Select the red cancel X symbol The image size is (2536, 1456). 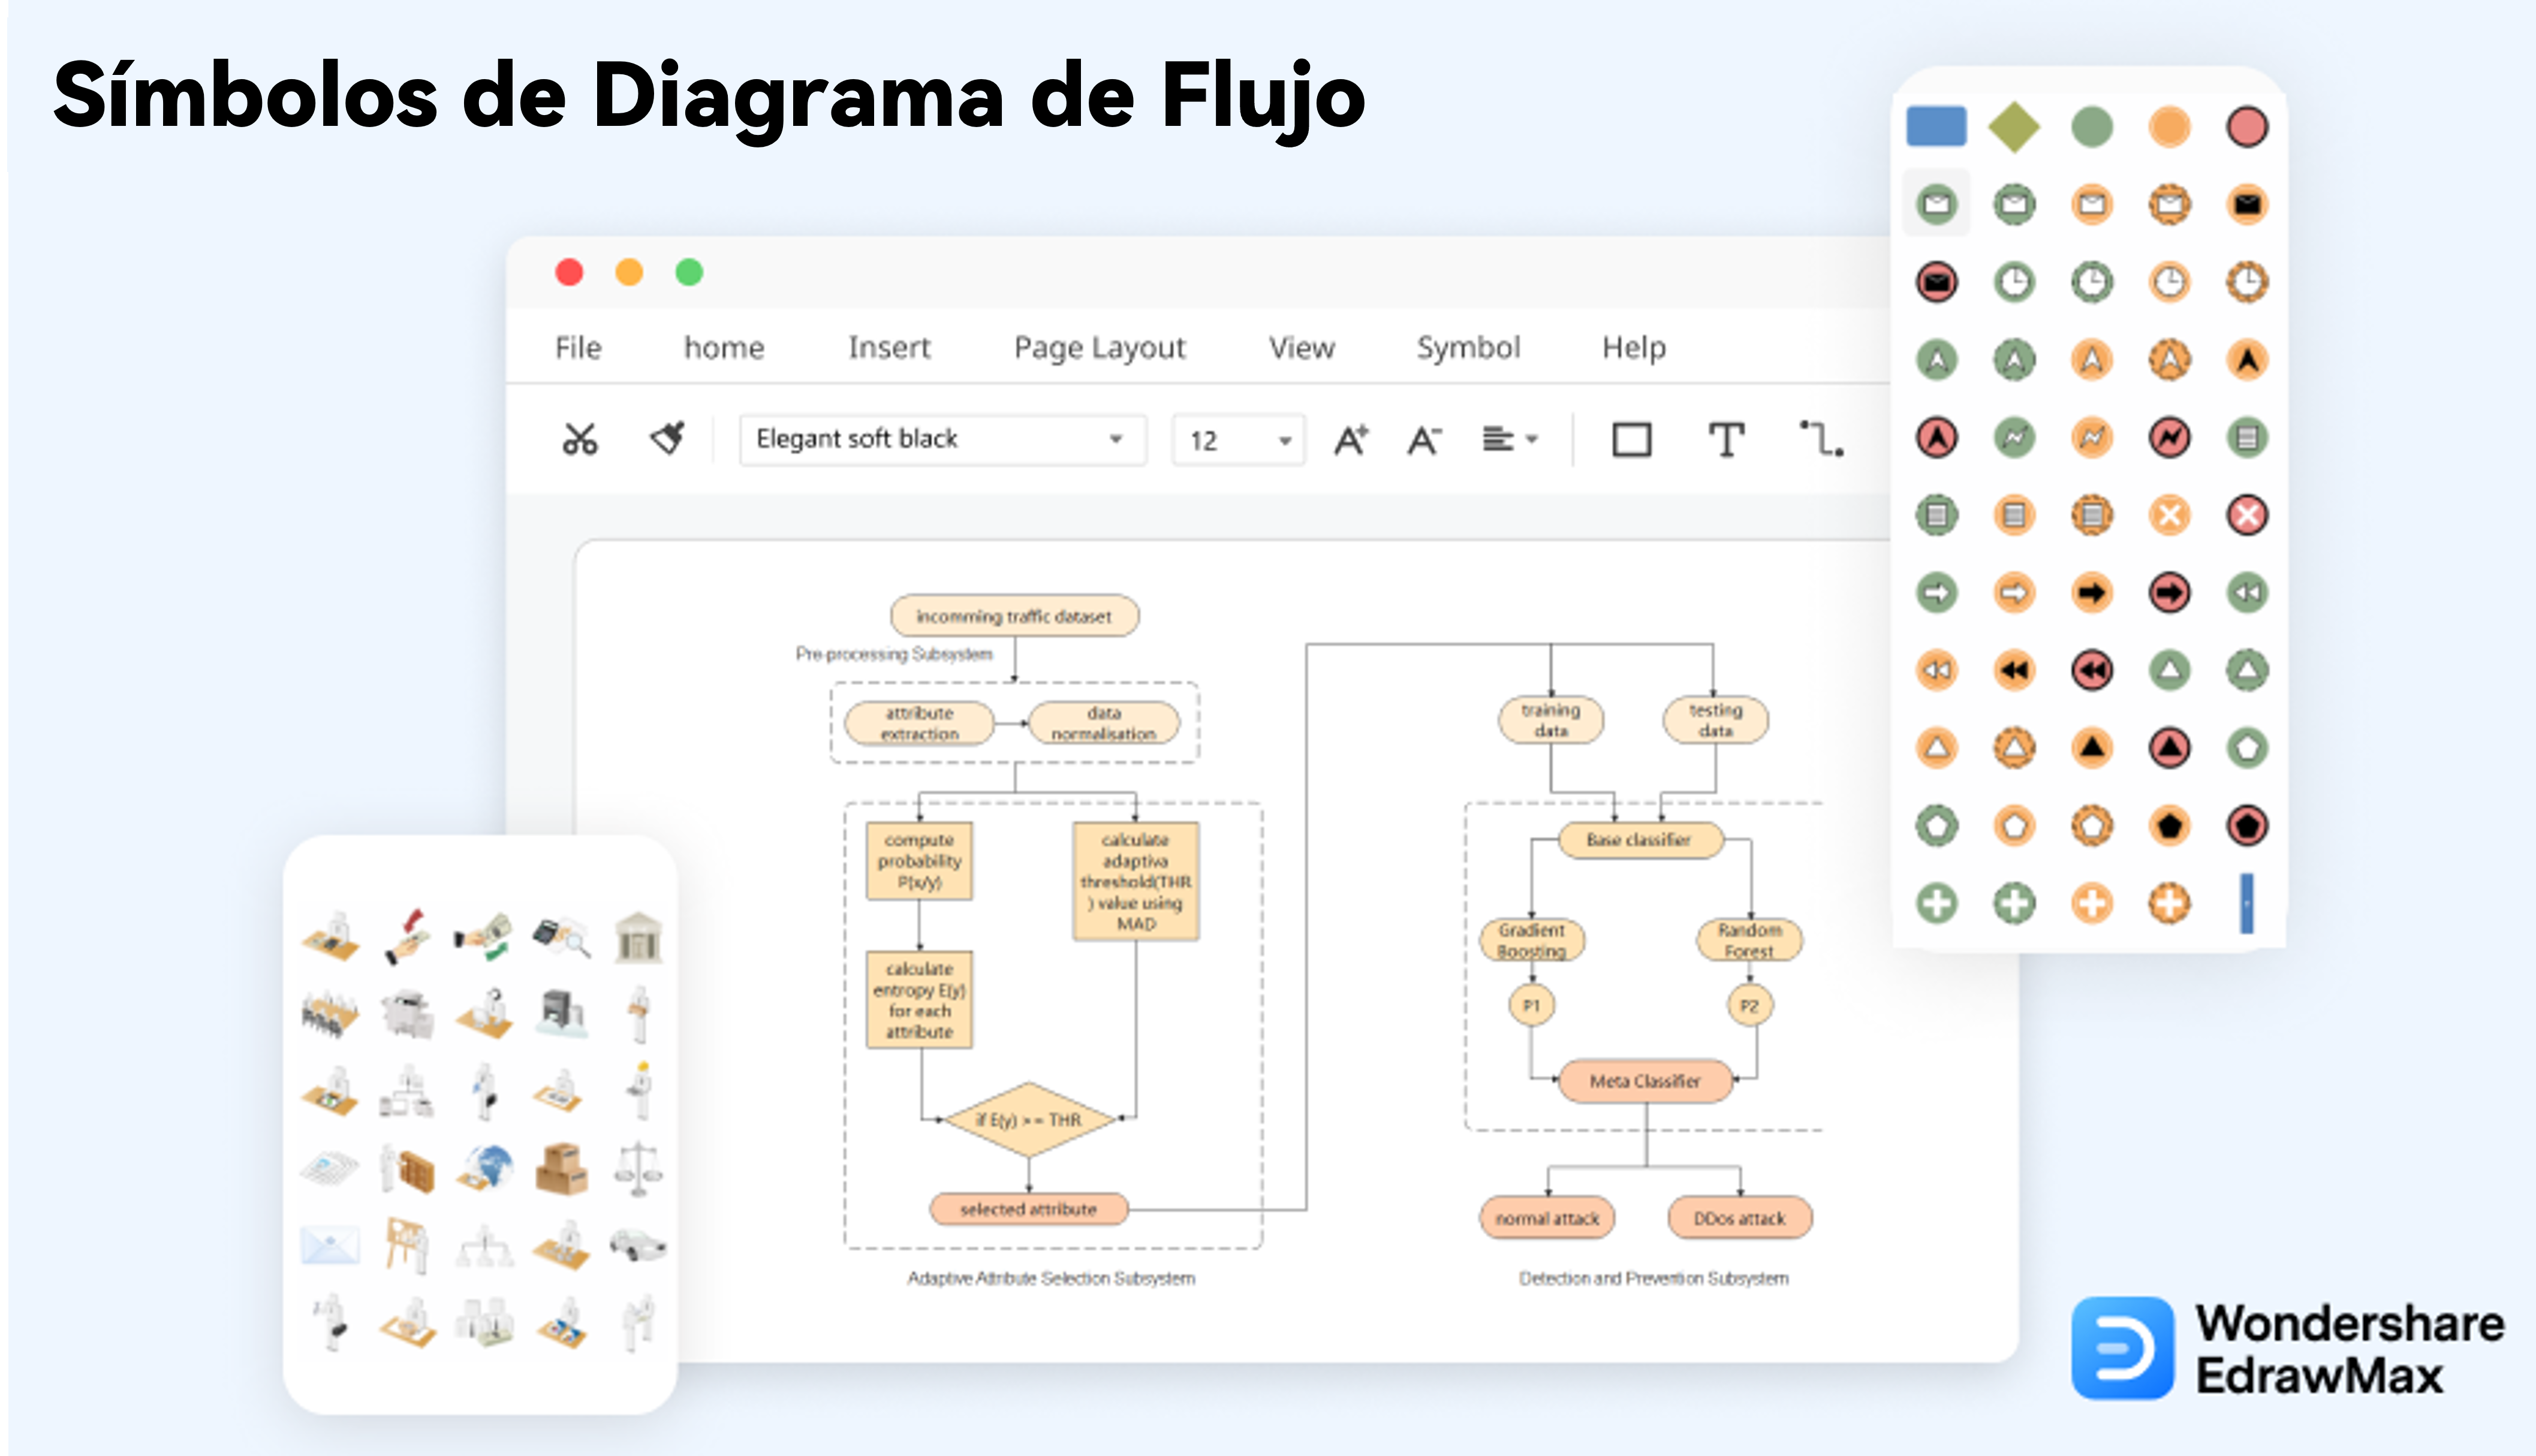2246,516
